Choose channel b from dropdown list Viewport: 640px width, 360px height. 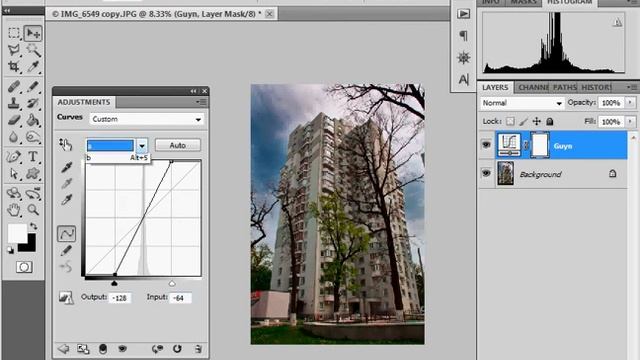(118, 158)
